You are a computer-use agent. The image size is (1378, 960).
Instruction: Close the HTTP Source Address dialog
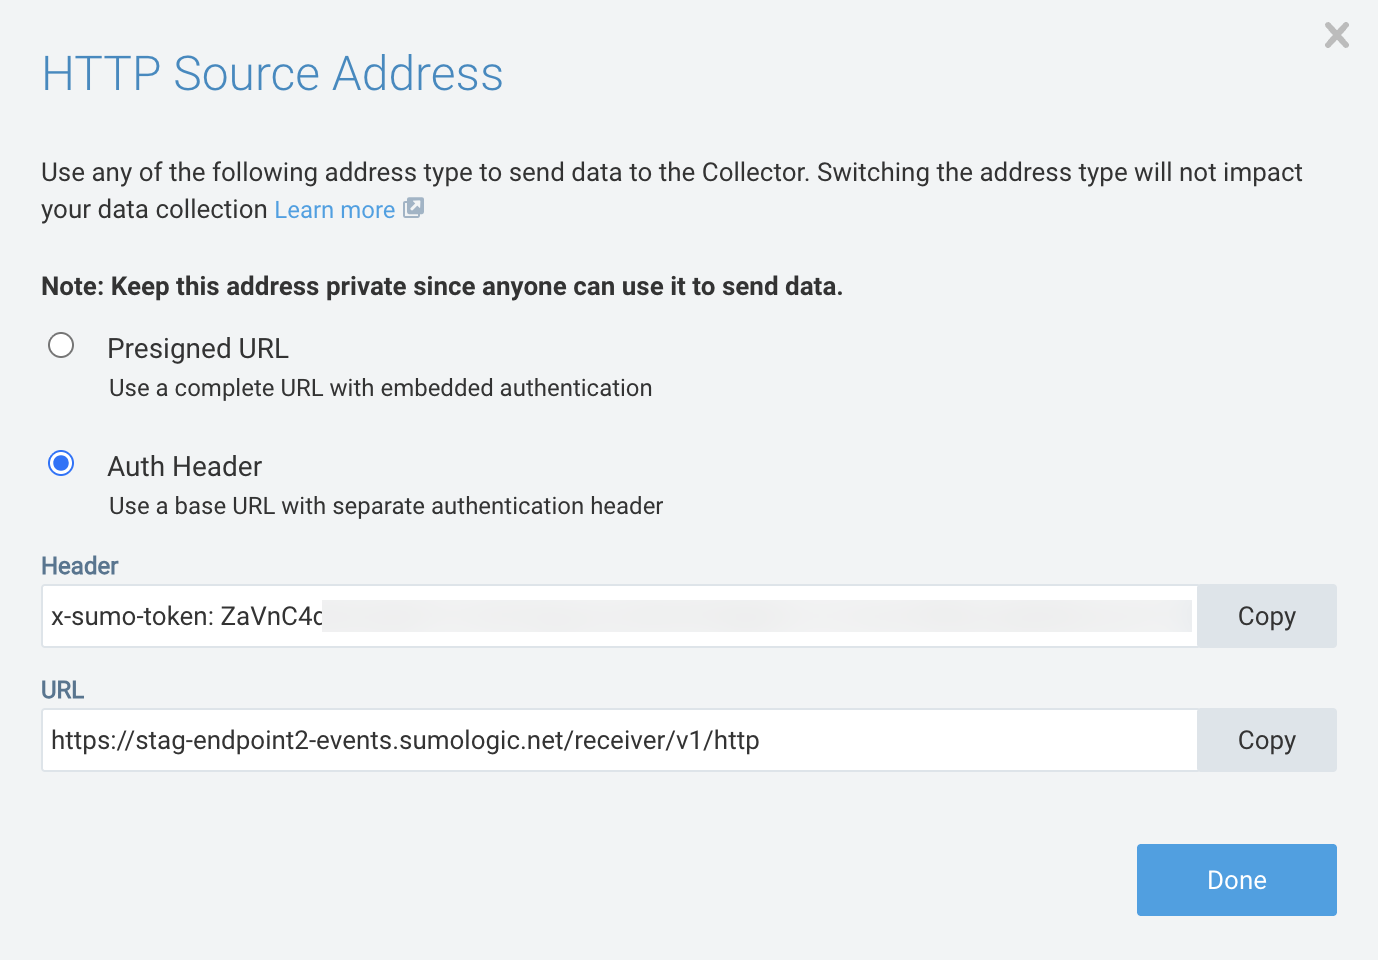pos(1336,36)
